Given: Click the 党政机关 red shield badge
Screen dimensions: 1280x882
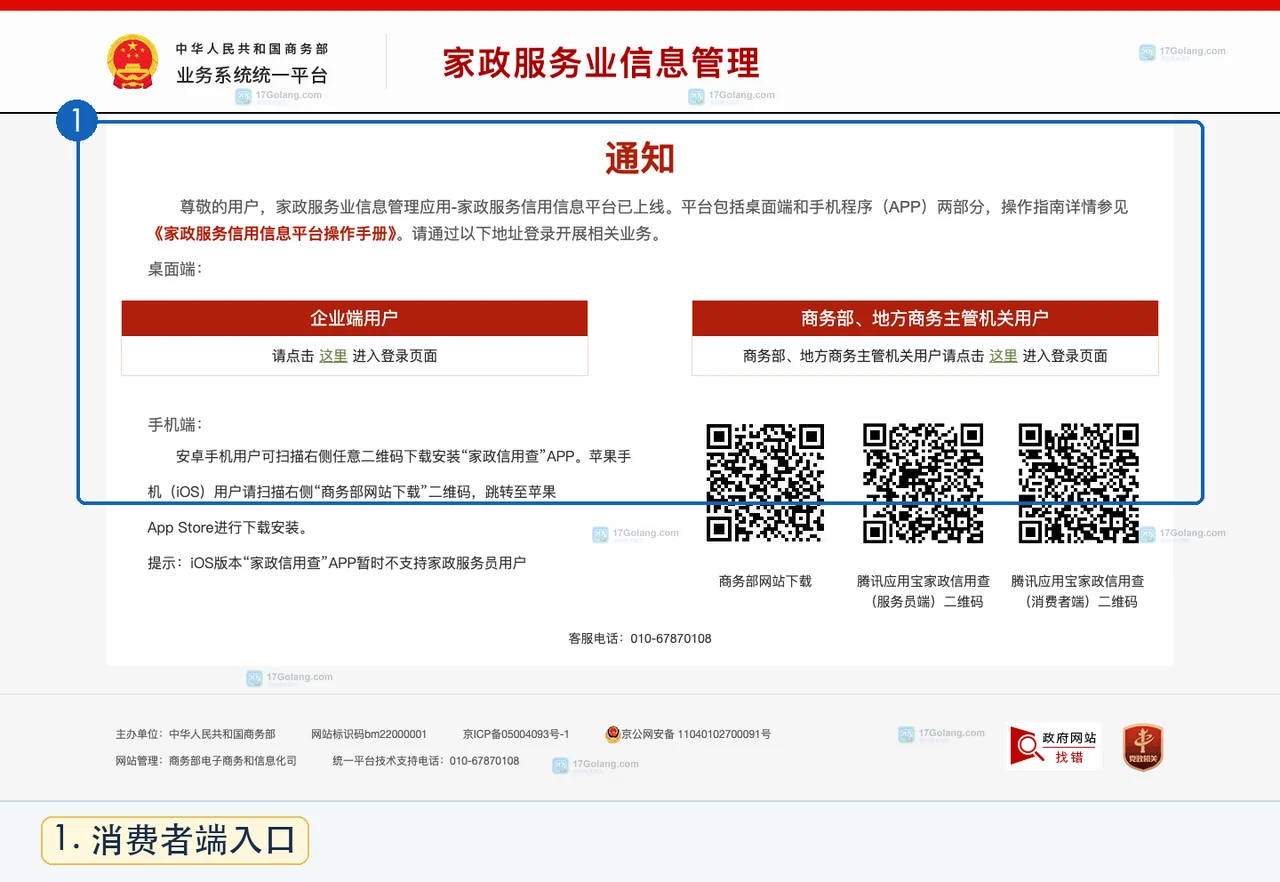Looking at the screenshot, I should pyautogui.click(x=1143, y=747).
